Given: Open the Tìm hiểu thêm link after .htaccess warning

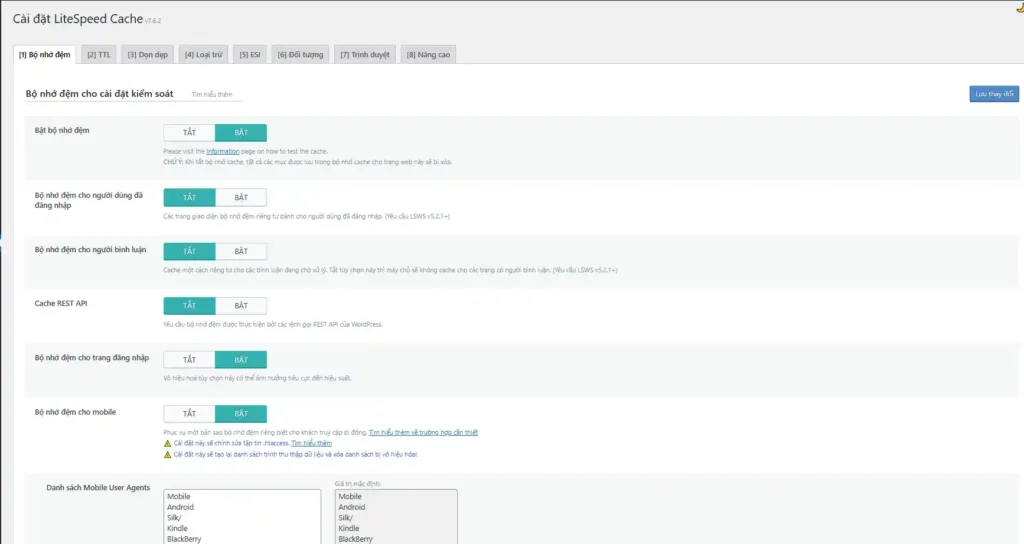Looking at the screenshot, I should pyautogui.click(x=312, y=443).
